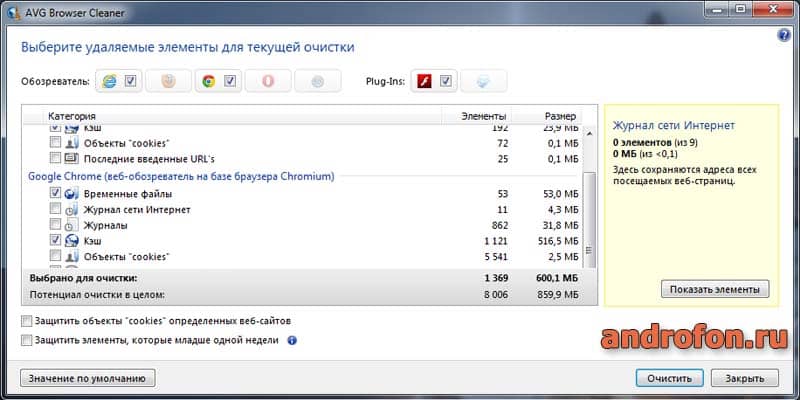Click the disabled Silverlight plug-in icon

[x=483, y=81]
